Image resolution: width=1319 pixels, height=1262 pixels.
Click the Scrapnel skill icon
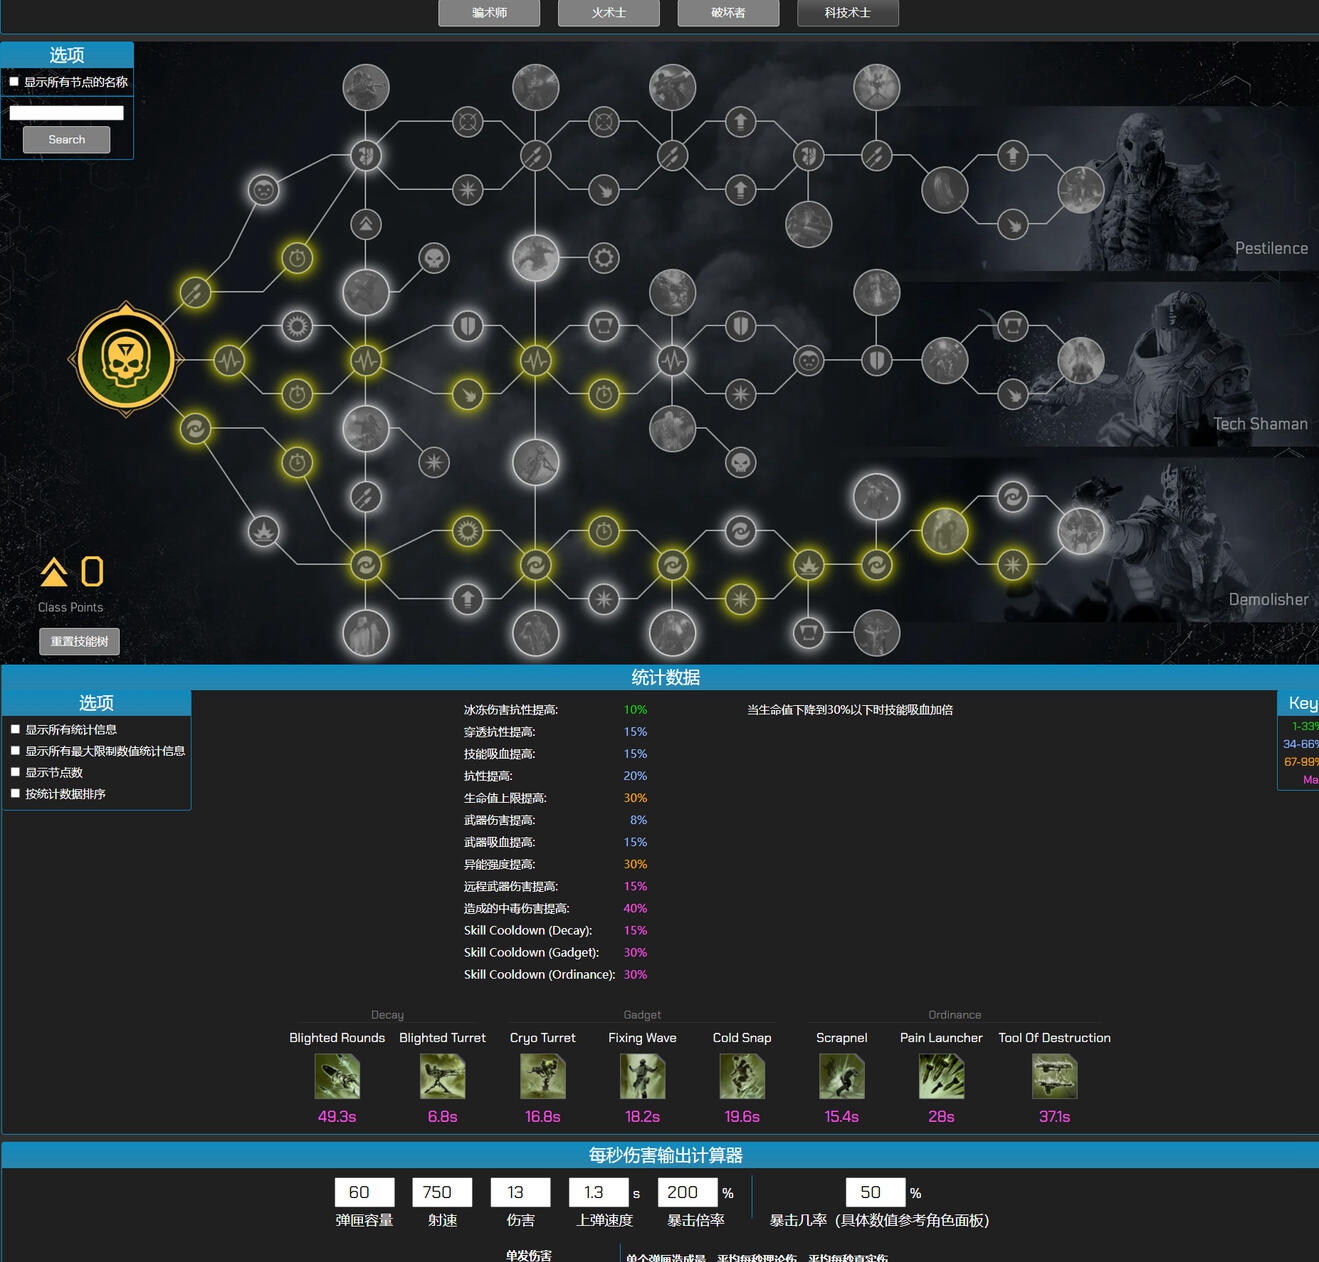point(841,1077)
